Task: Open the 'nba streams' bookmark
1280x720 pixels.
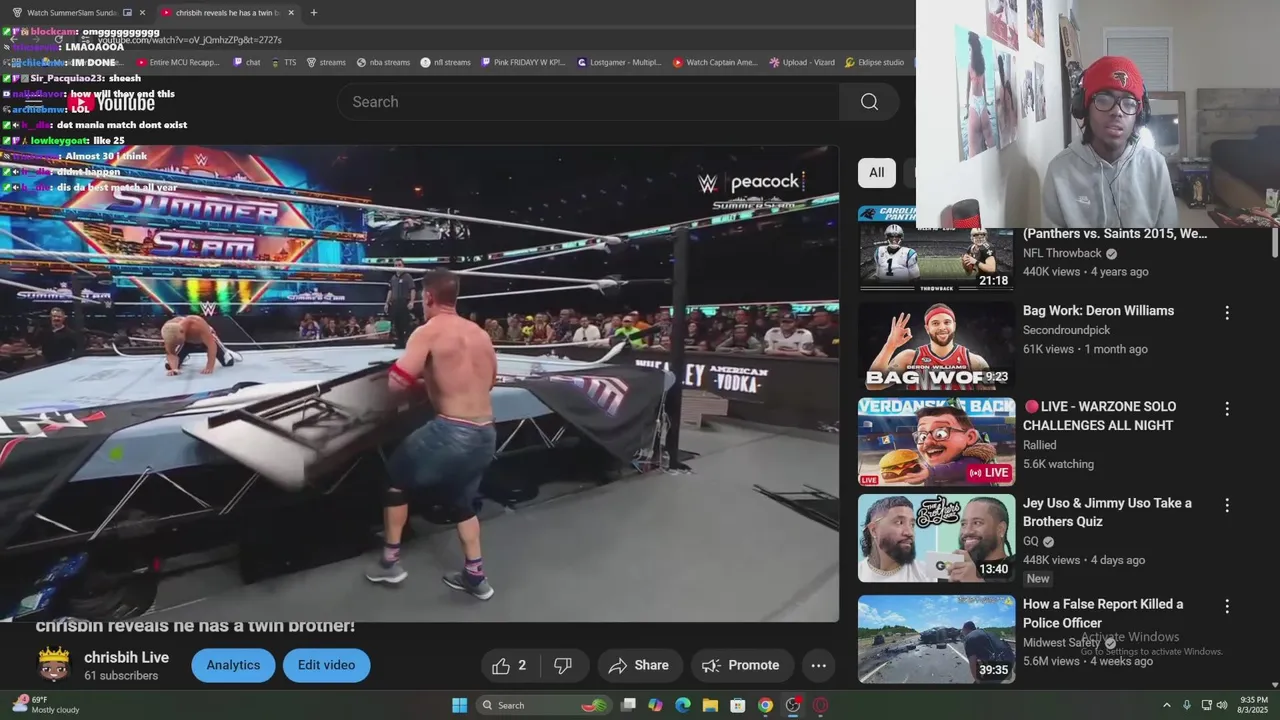Action: pos(382,62)
